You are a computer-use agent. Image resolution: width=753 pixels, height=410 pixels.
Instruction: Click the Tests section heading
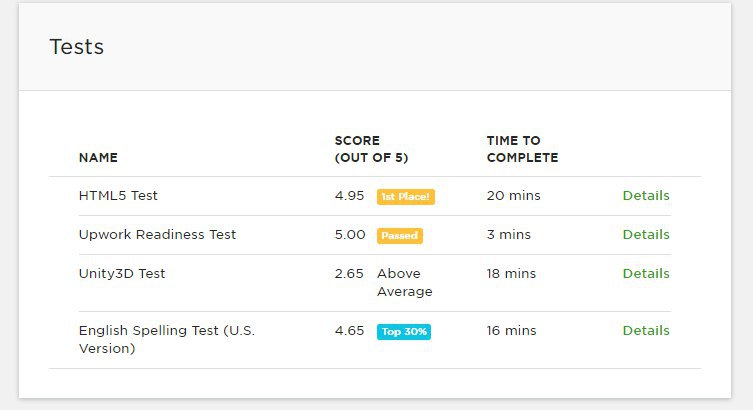coord(77,47)
